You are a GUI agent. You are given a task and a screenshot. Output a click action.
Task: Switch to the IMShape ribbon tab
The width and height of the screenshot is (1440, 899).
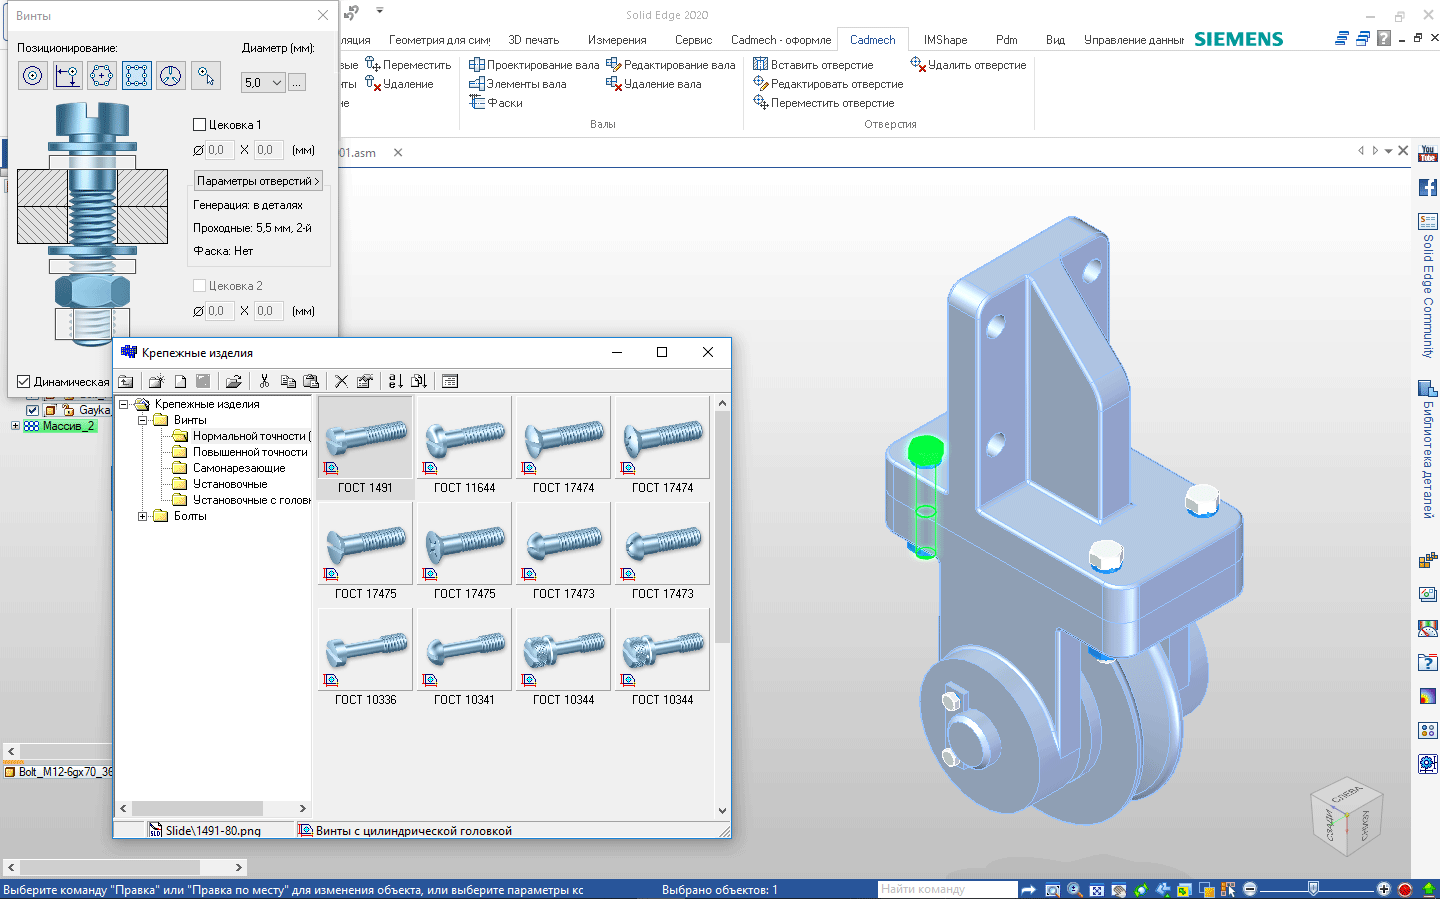coord(945,40)
